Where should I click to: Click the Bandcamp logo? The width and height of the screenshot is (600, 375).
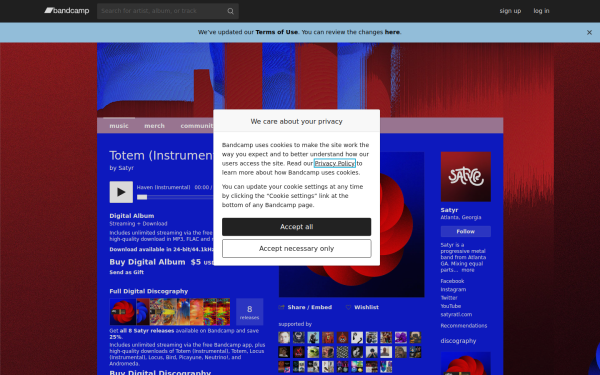point(67,11)
